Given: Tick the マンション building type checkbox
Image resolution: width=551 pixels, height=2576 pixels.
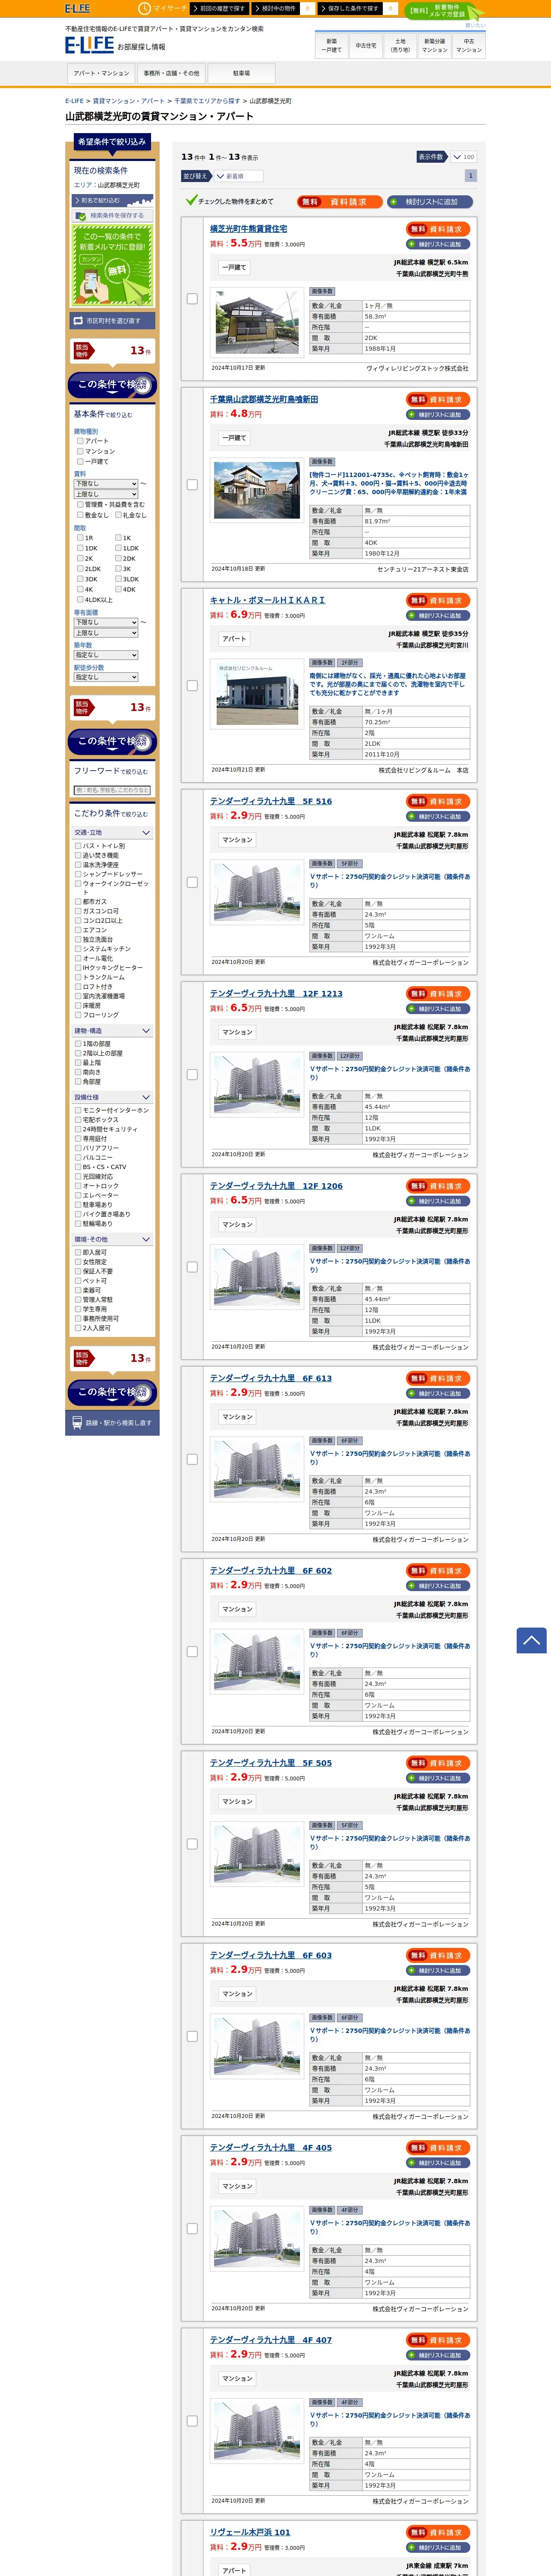Looking at the screenshot, I should click(80, 451).
